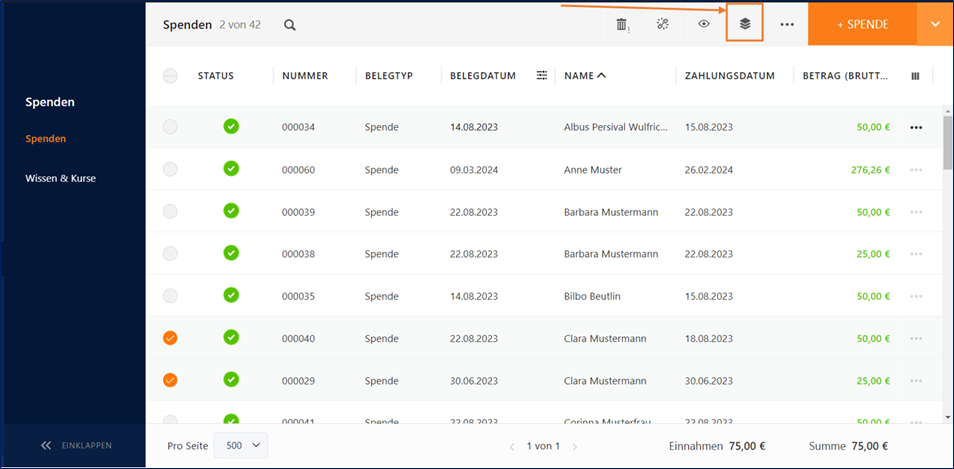Click scrollbar up arrow
Viewport: 954px width, 469px height.
point(947,111)
